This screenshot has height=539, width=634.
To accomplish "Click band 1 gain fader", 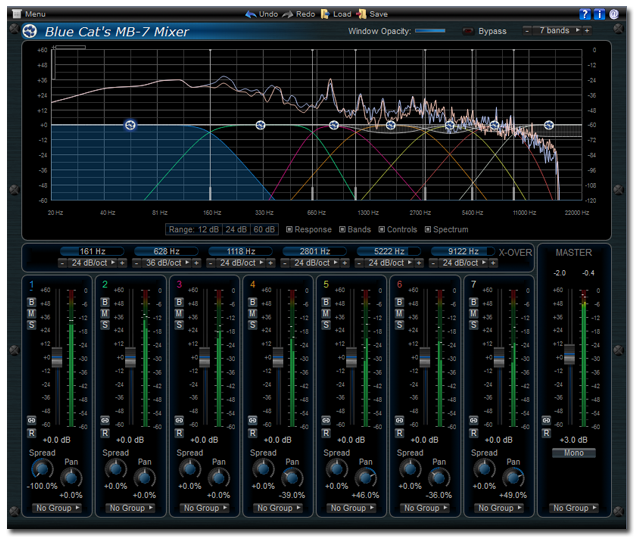I will (x=57, y=357).
